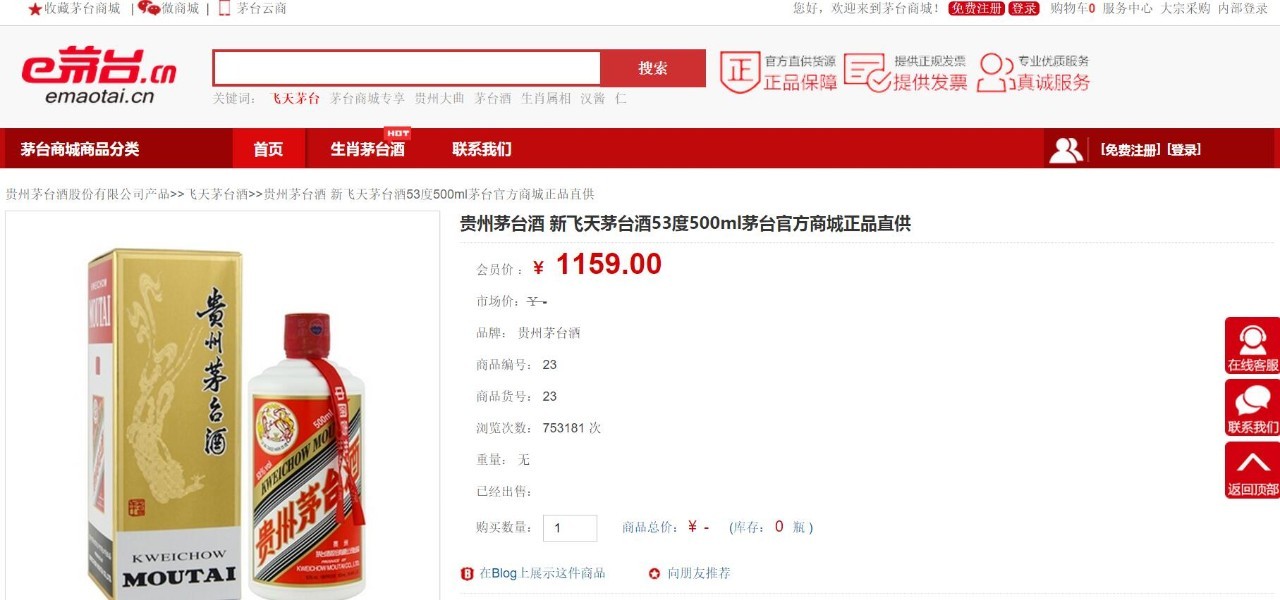The width and height of the screenshot is (1280, 600).
Task: Click the 正品保障 shield badge icon
Action: point(740,72)
